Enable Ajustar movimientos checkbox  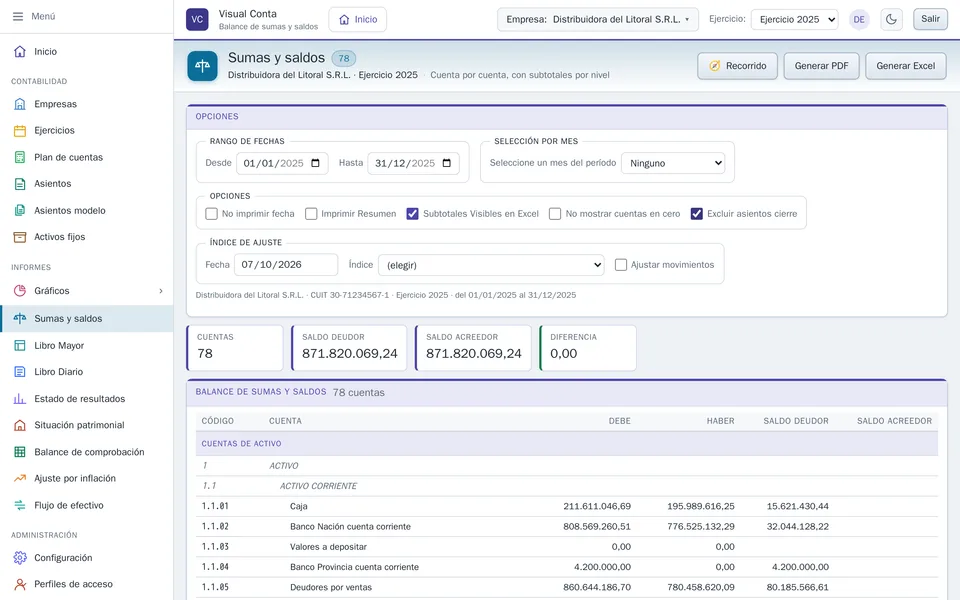pos(621,264)
